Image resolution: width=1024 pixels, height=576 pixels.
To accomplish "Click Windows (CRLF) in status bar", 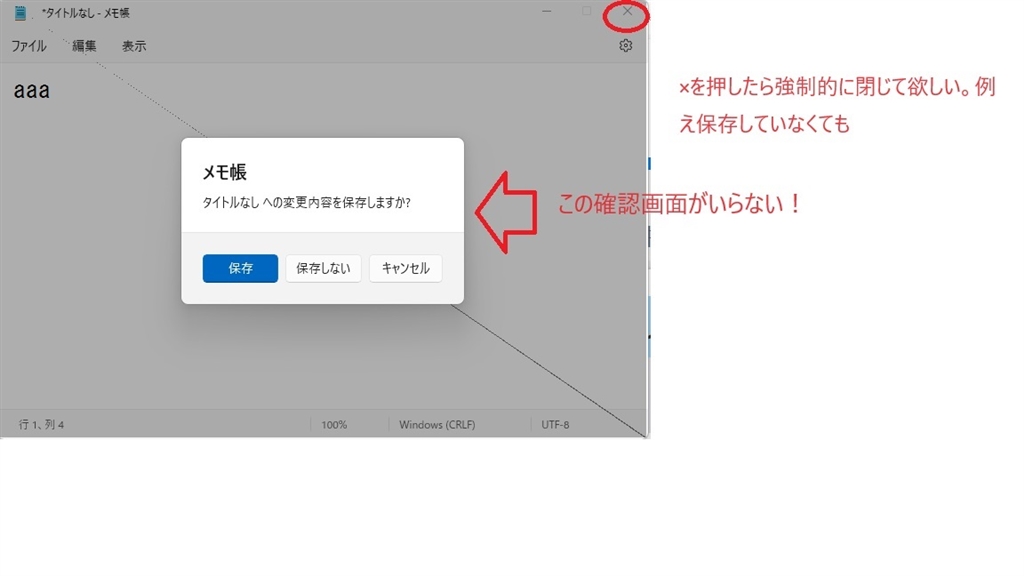I will [437, 424].
